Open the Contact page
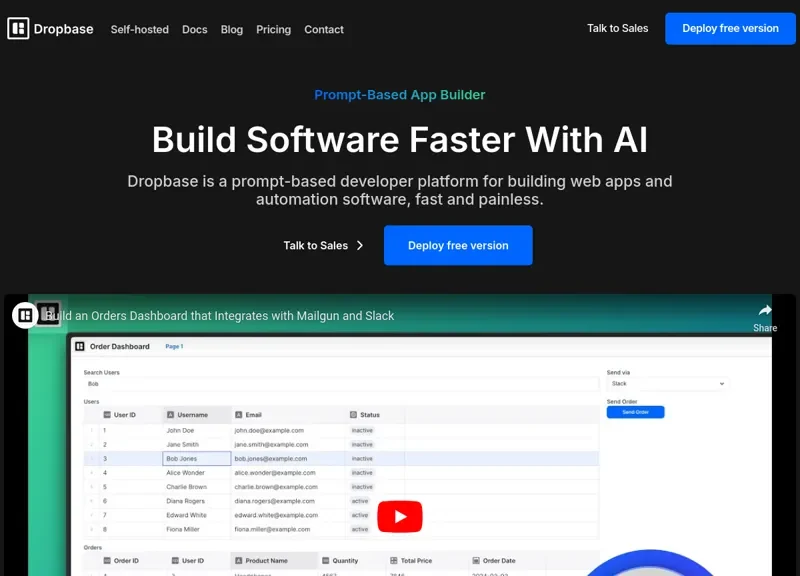800x576 pixels. coord(324,30)
